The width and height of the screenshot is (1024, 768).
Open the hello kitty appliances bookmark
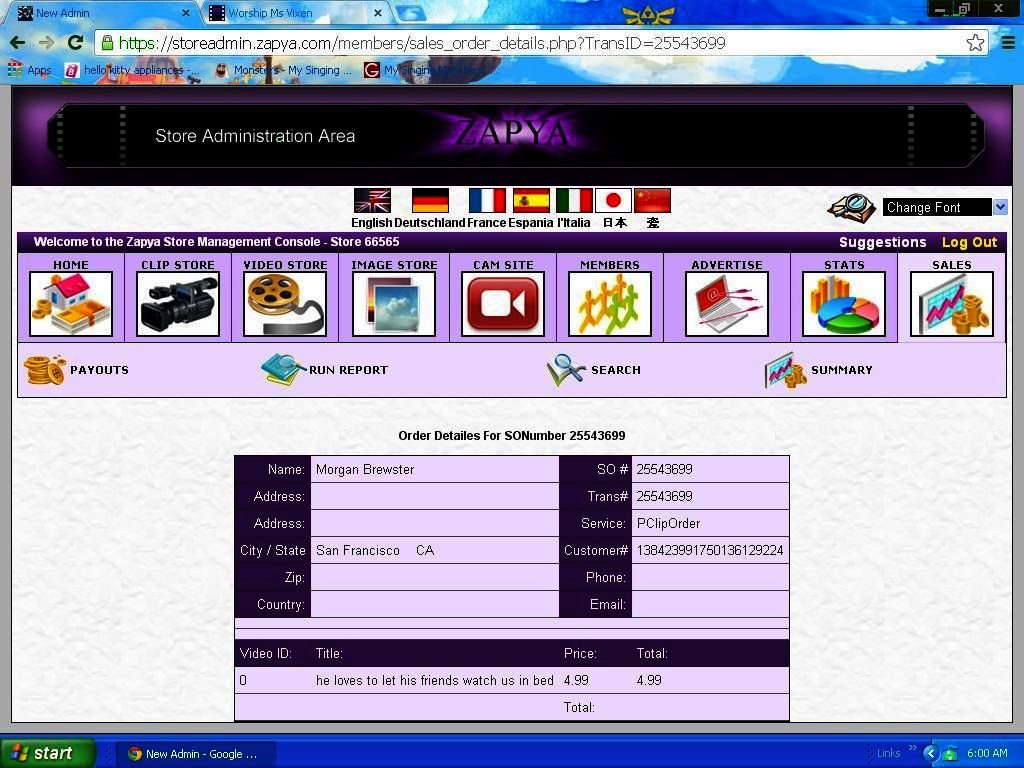tap(134, 70)
